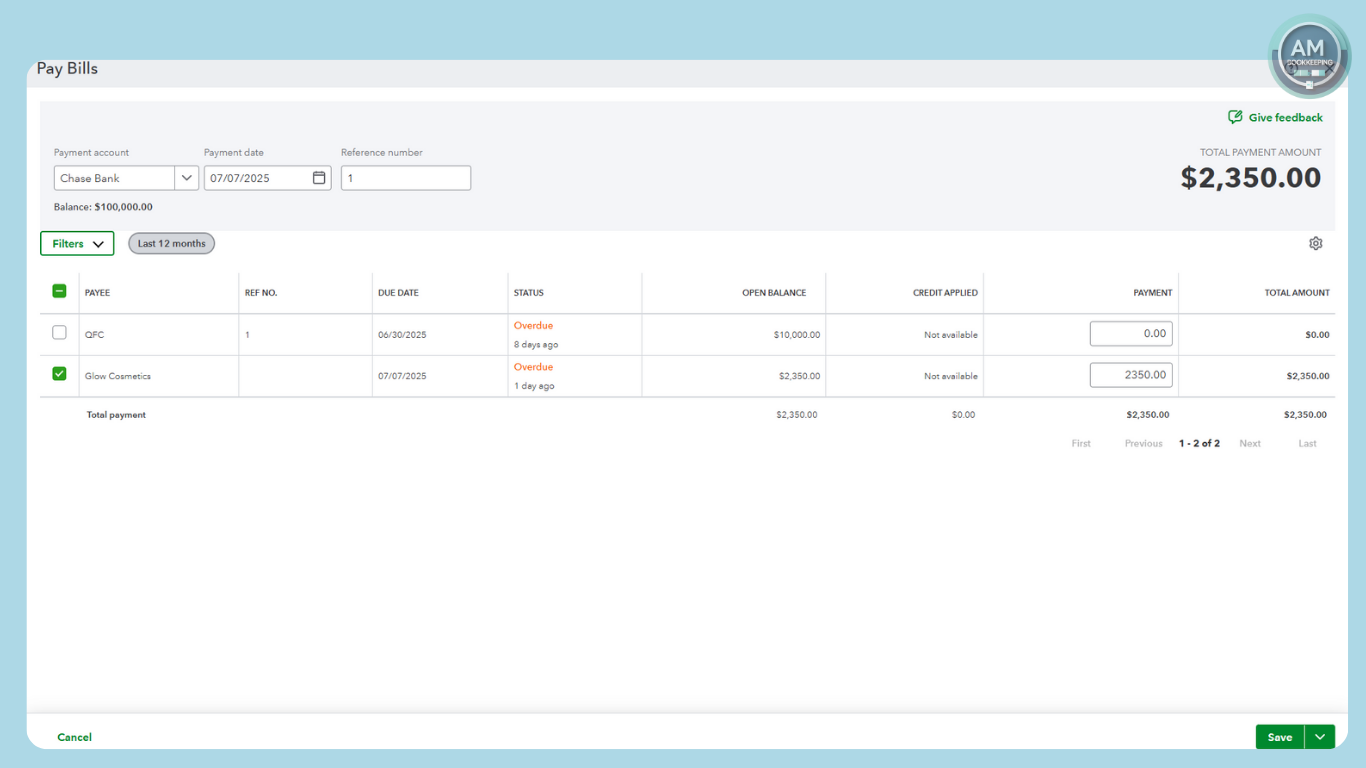
Task: Expand the Save button arrow options
Action: (x=1320, y=737)
